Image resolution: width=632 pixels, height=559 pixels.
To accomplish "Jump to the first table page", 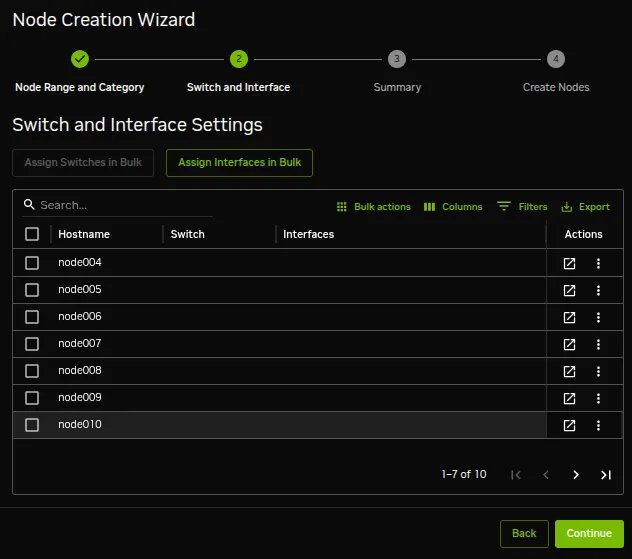I will pyautogui.click(x=516, y=475).
